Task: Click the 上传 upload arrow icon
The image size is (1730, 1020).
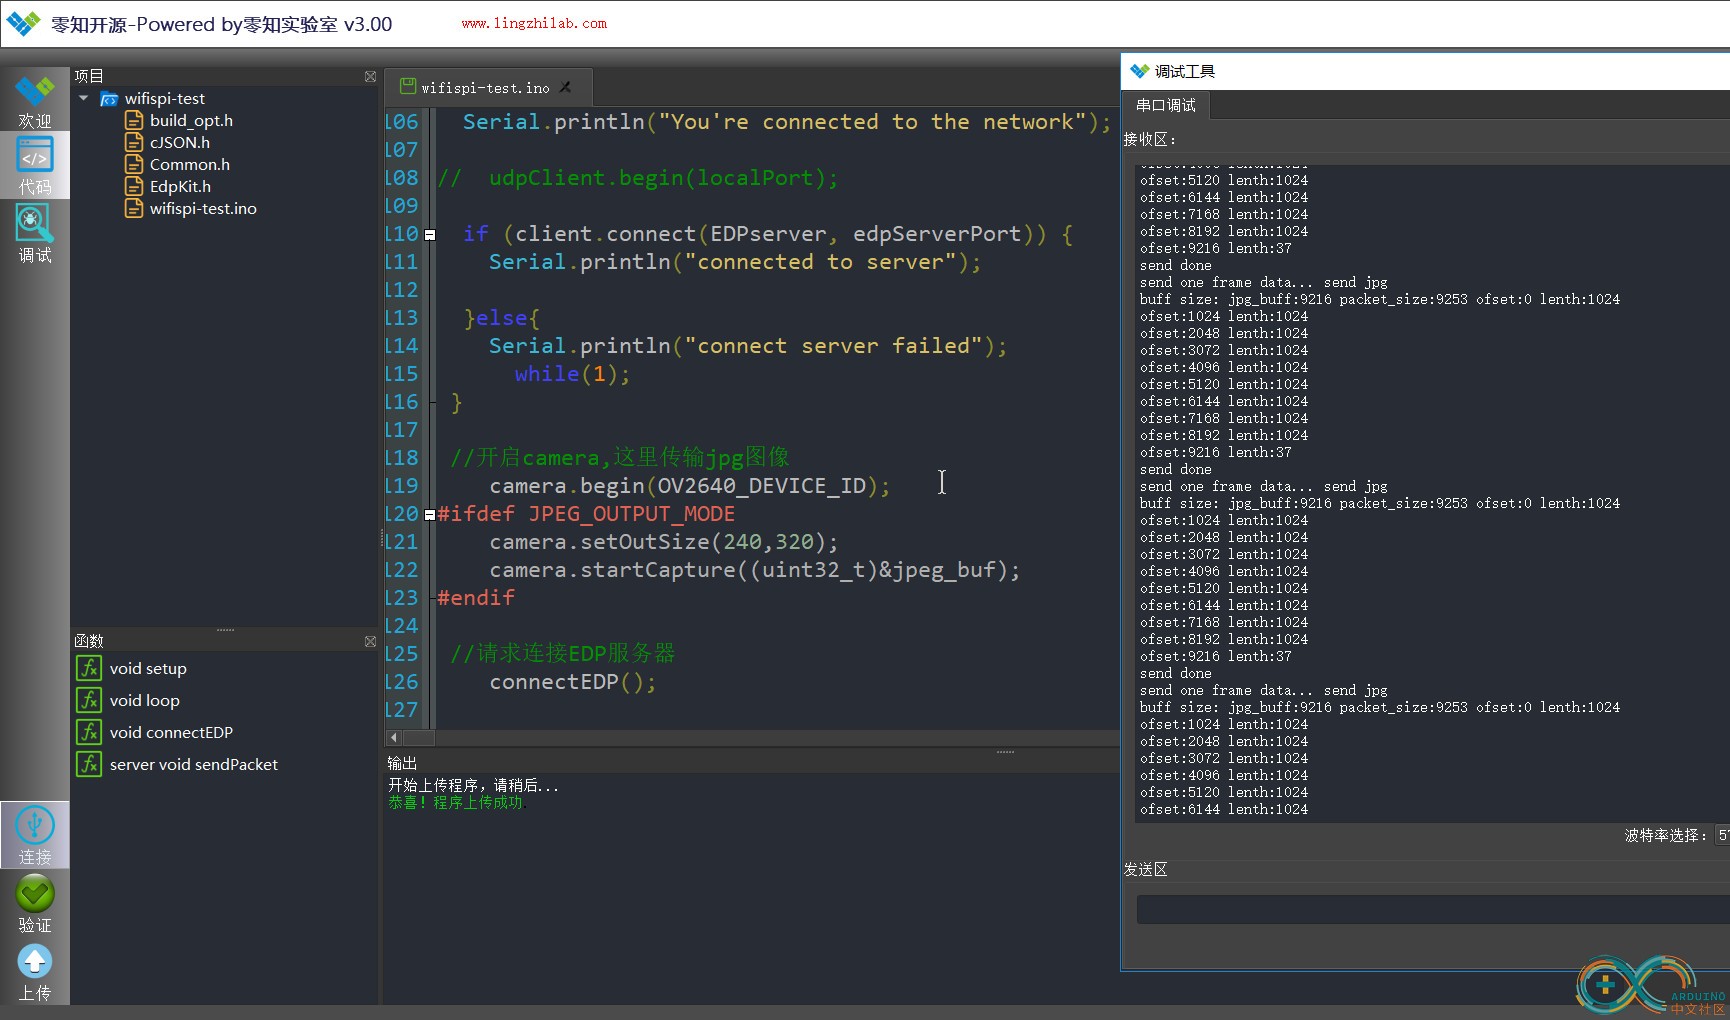Action: [34, 972]
